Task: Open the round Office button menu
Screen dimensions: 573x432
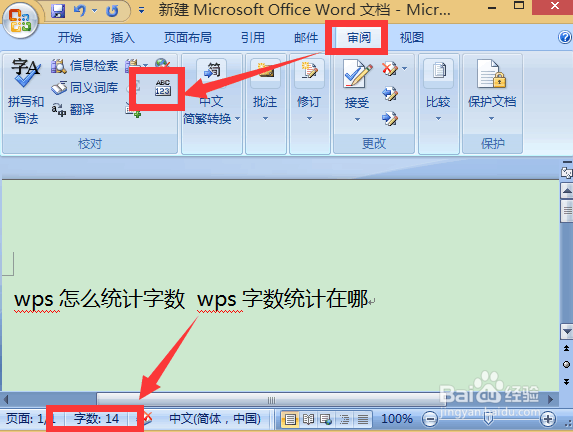Action: [20, 20]
